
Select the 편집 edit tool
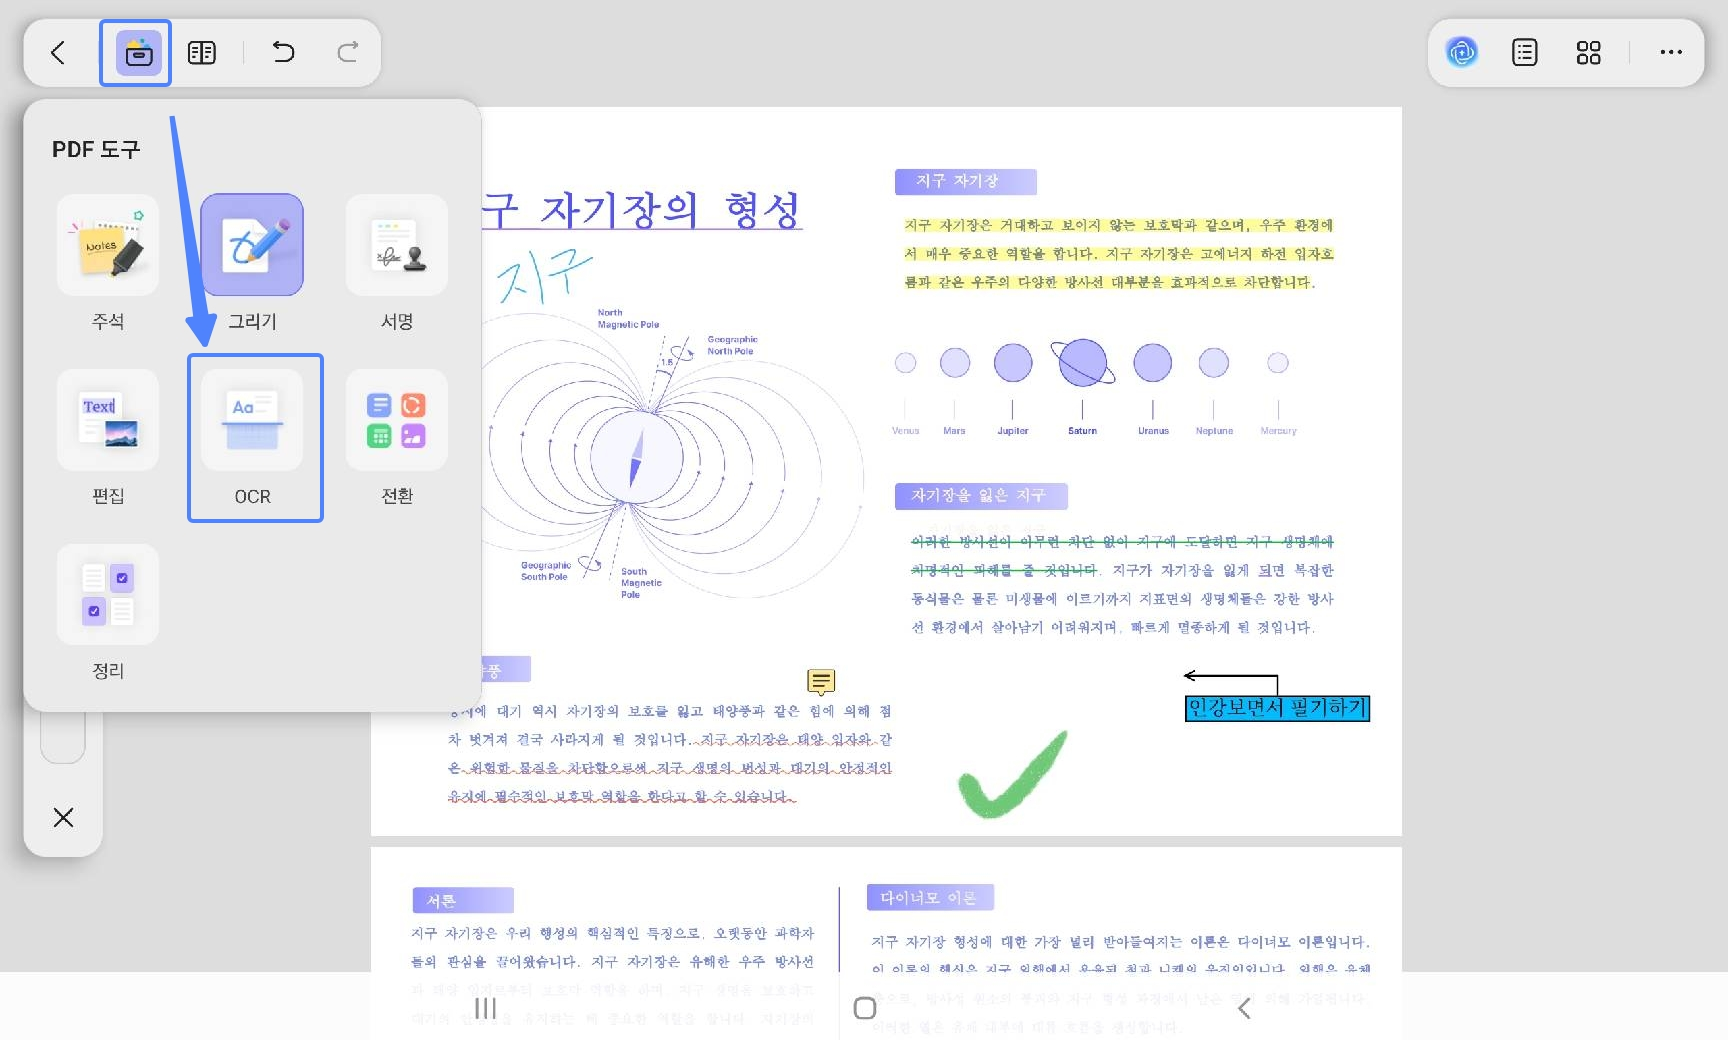(108, 438)
